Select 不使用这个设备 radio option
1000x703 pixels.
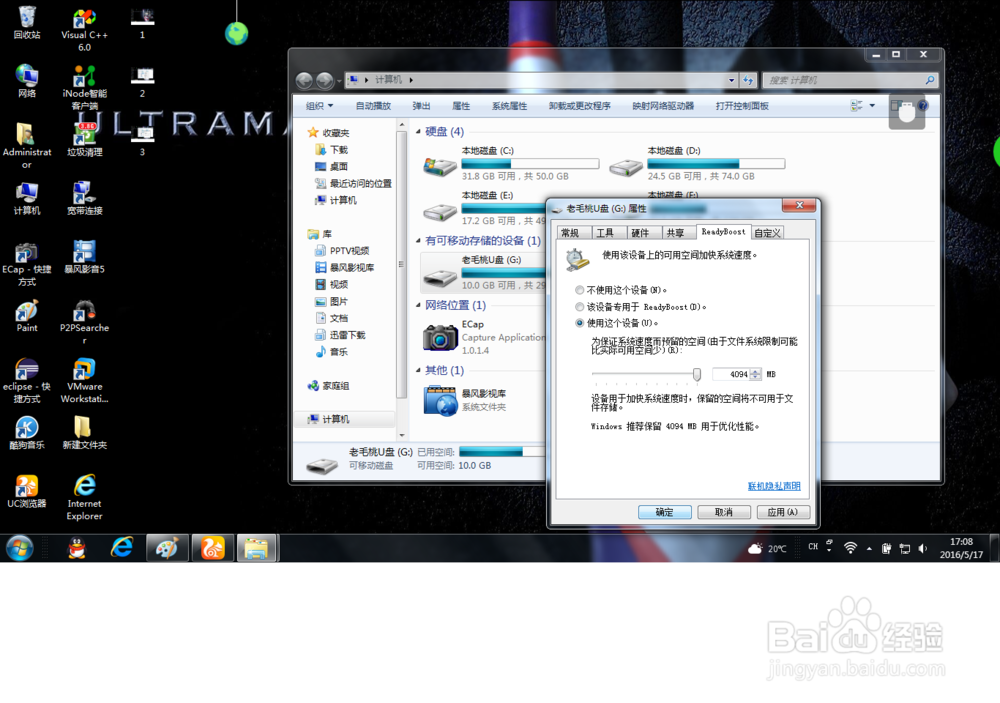coord(580,290)
